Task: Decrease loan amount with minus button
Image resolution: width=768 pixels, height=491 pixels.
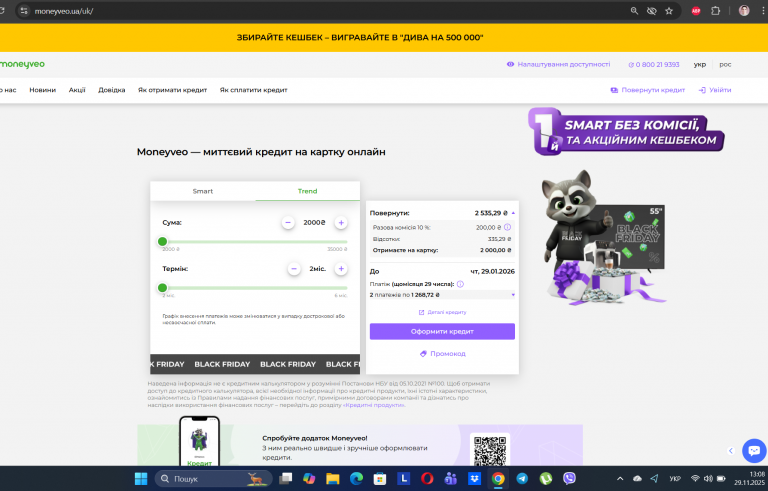Action: (x=288, y=222)
